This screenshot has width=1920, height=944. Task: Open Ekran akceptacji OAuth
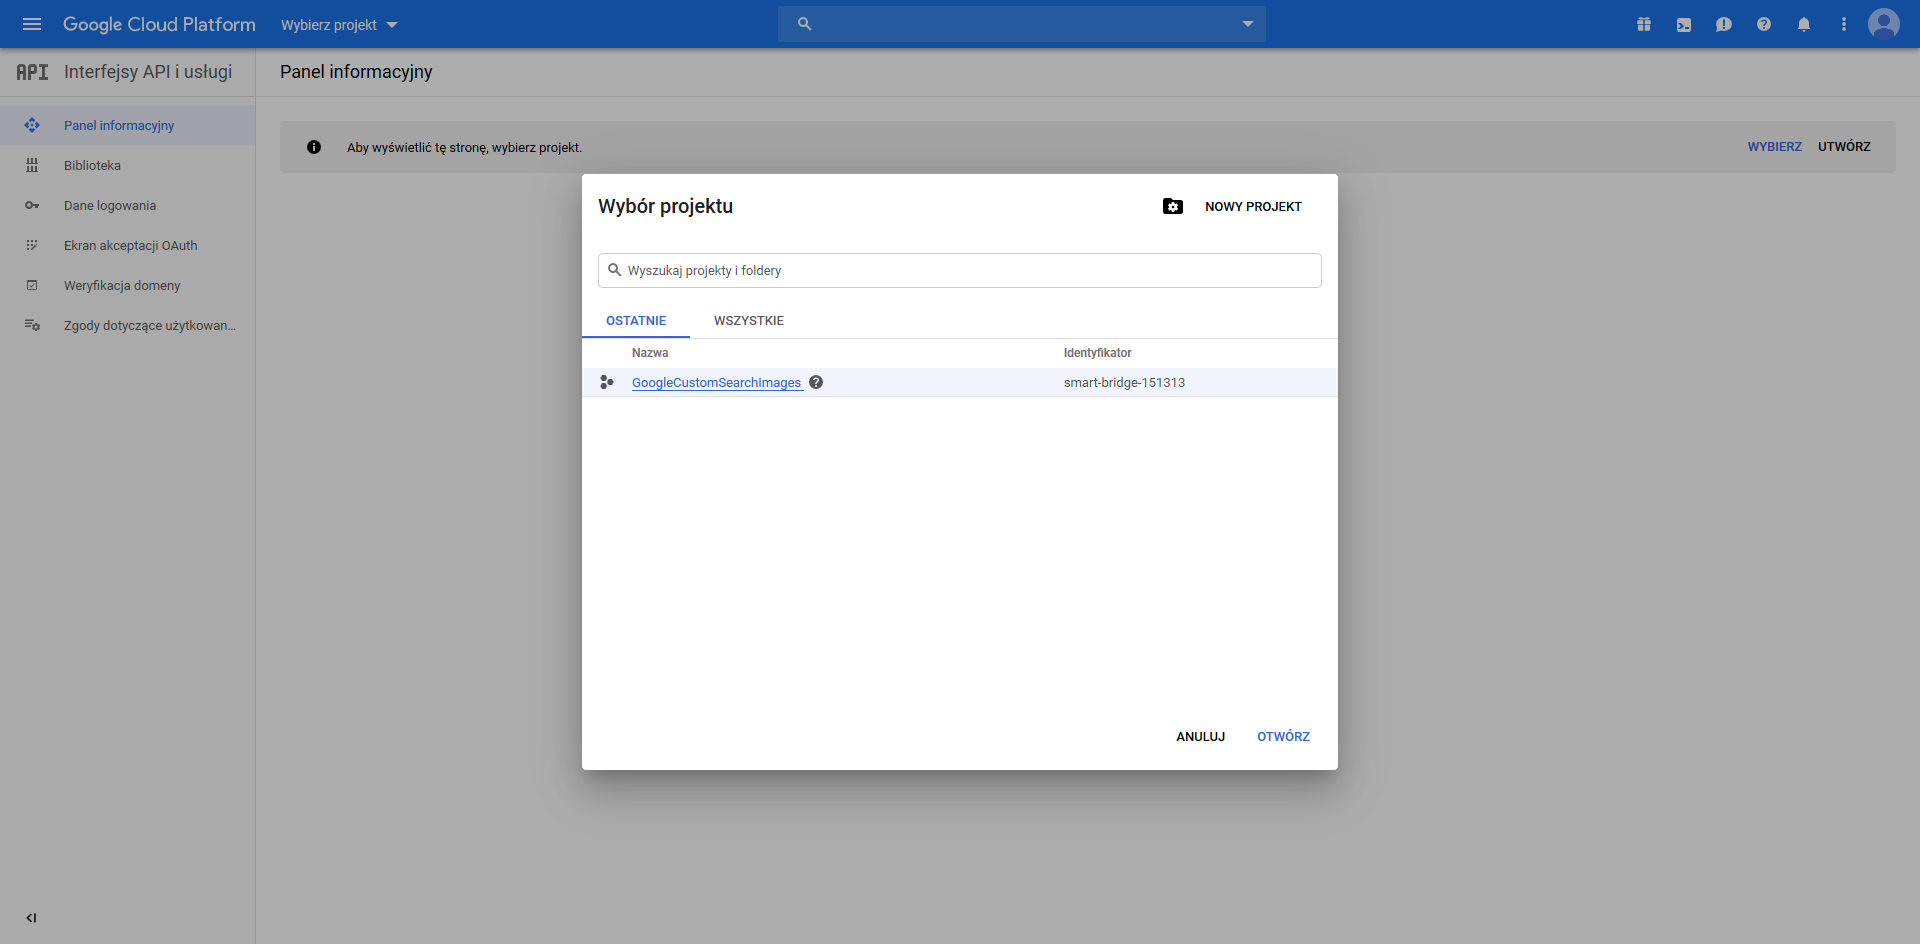127,245
